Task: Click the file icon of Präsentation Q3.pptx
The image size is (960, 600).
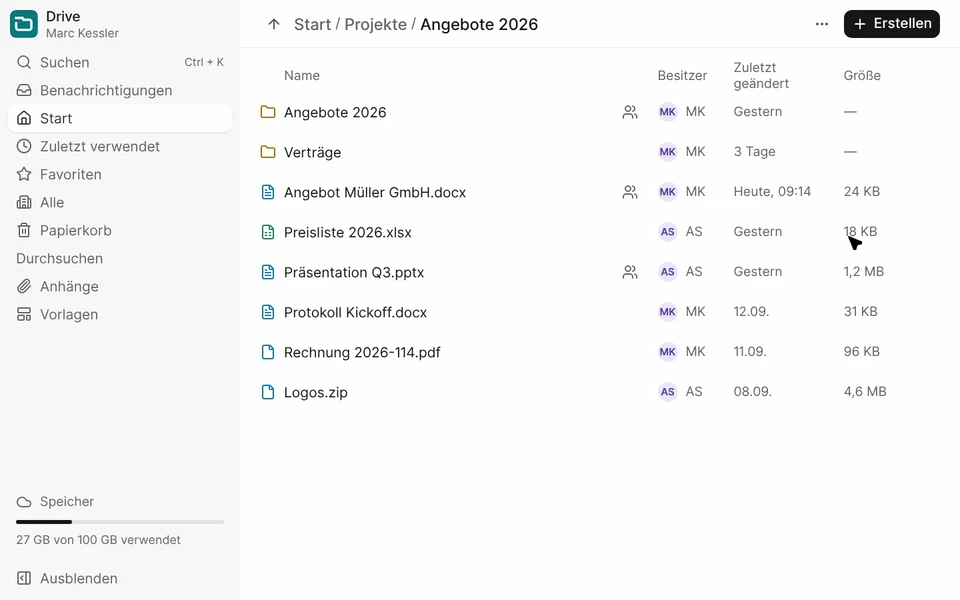Action: tap(268, 272)
